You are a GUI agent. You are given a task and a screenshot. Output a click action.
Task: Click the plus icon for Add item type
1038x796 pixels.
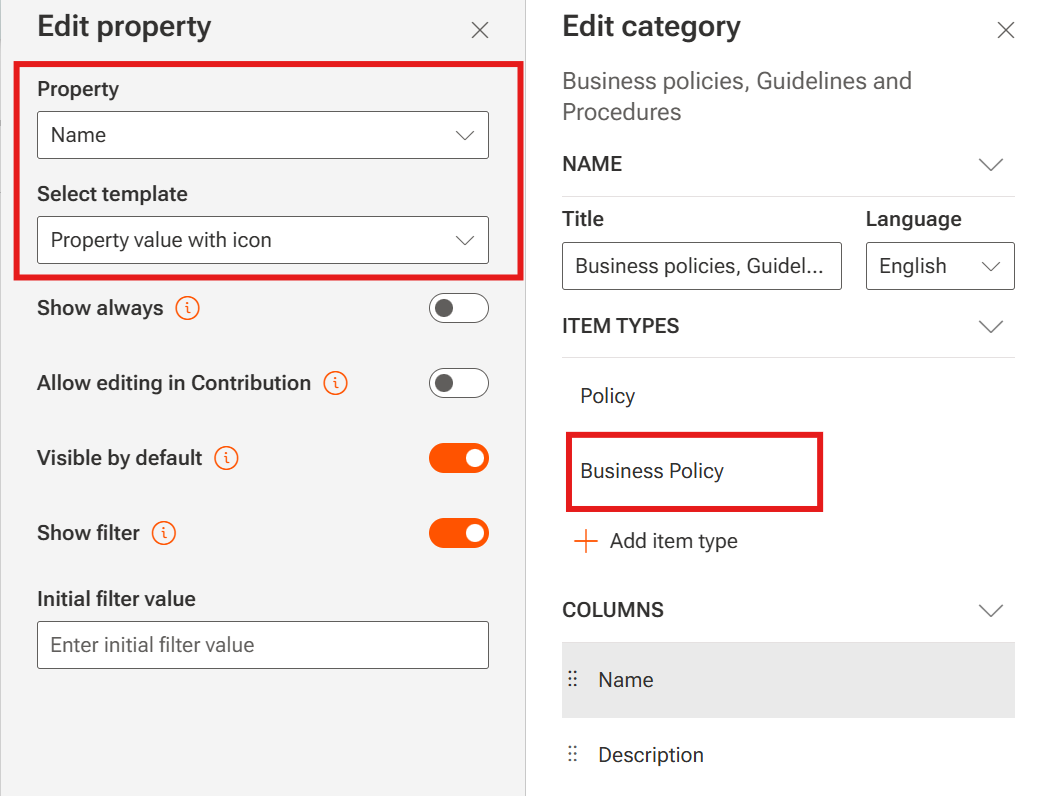585,541
